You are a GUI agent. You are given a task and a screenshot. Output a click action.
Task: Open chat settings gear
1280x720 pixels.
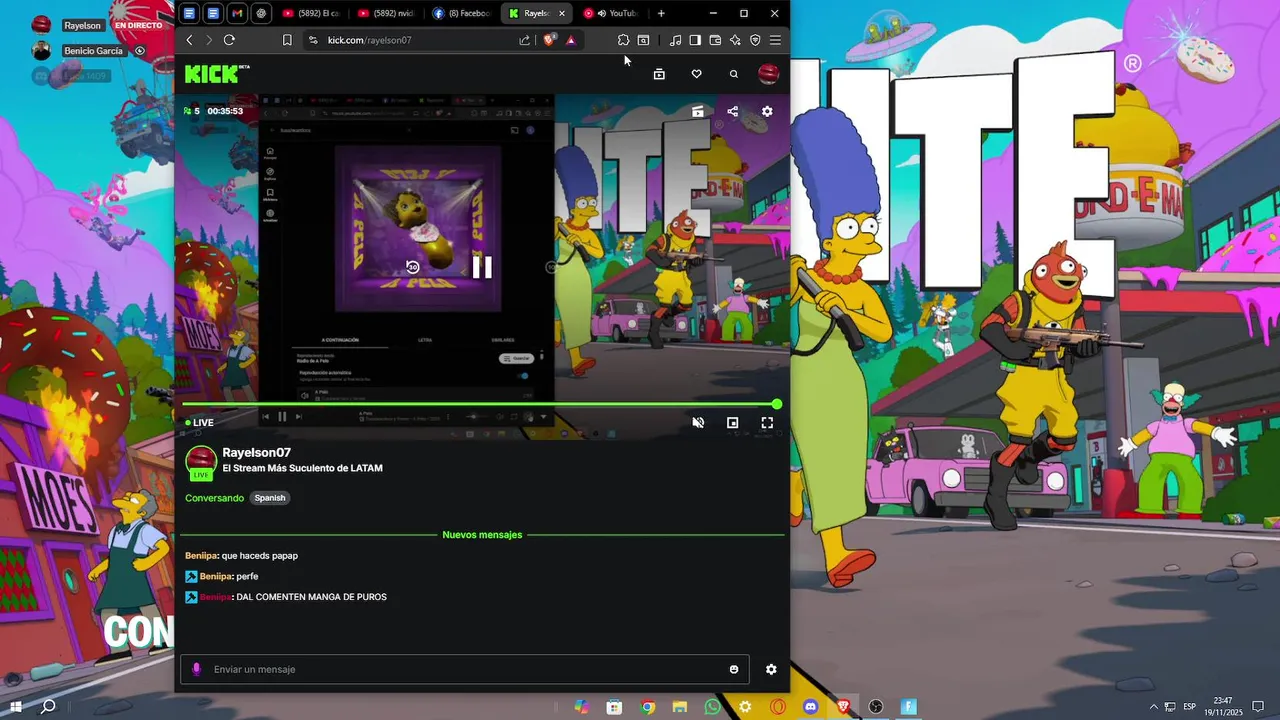(x=771, y=669)
